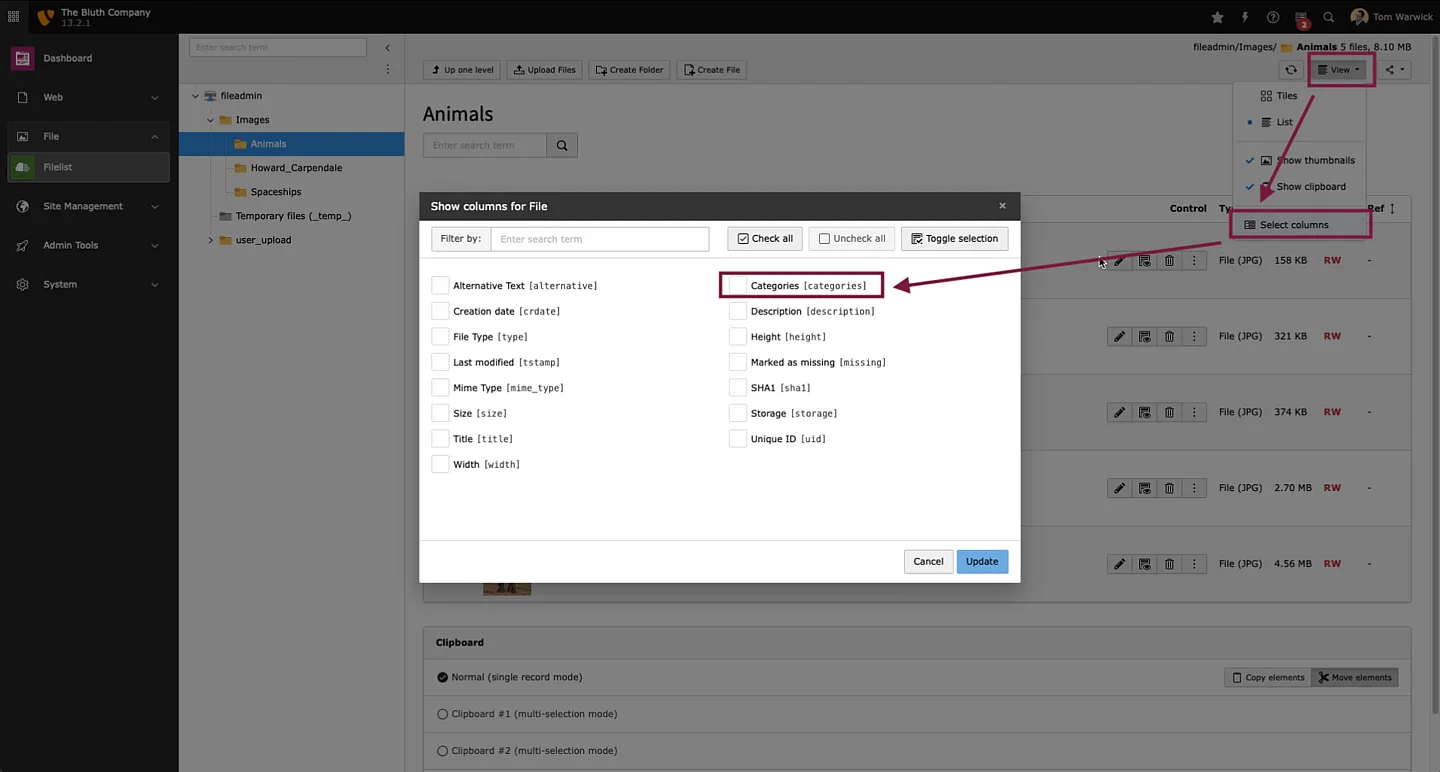
Task: Enable the Categories column checkbox
Action: 738,286
